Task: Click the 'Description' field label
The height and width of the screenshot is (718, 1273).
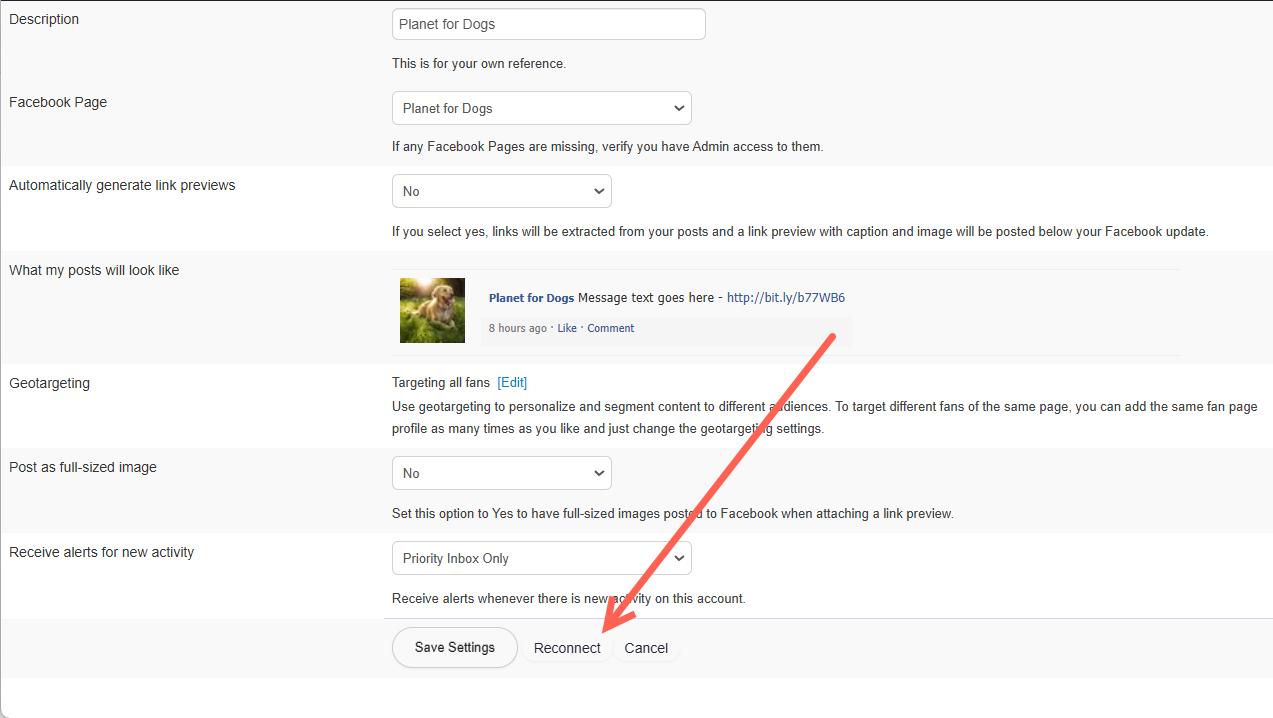Action: click(x=44, y=19)
